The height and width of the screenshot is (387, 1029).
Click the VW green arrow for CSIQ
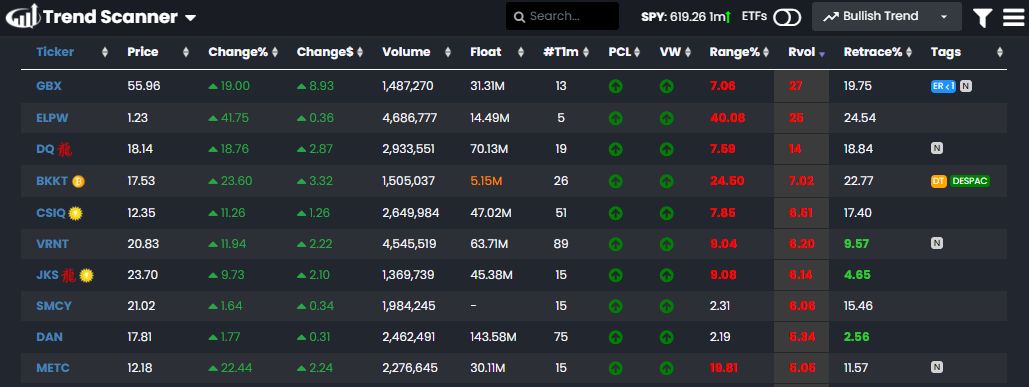(x=667, y=213)
